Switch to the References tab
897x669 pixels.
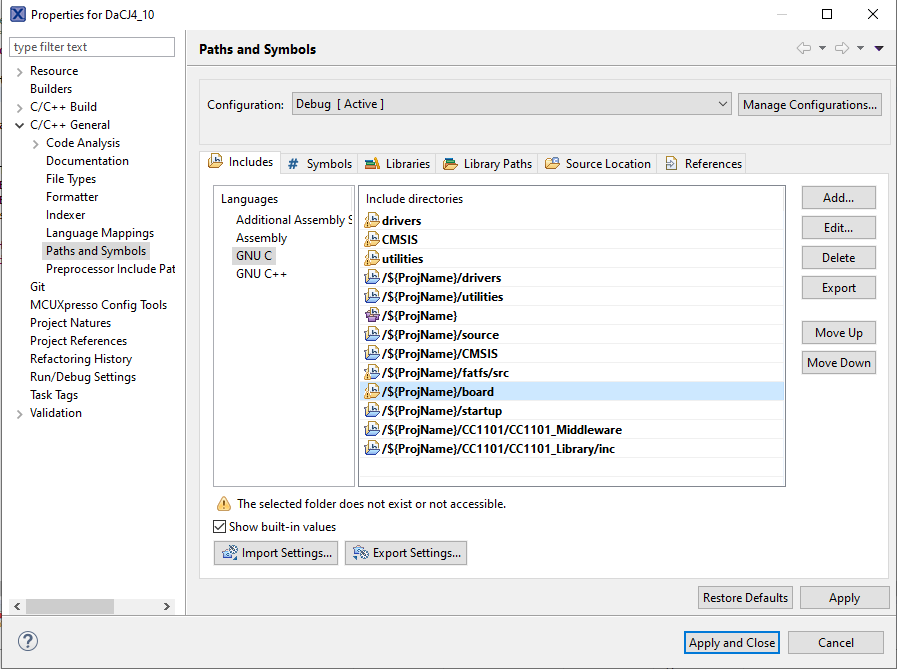coord(703,164)
